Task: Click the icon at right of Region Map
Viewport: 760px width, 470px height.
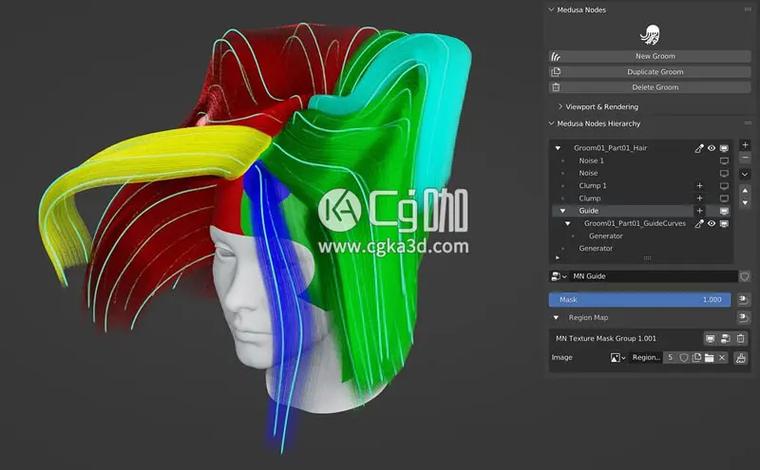Action: click(743, 318)
